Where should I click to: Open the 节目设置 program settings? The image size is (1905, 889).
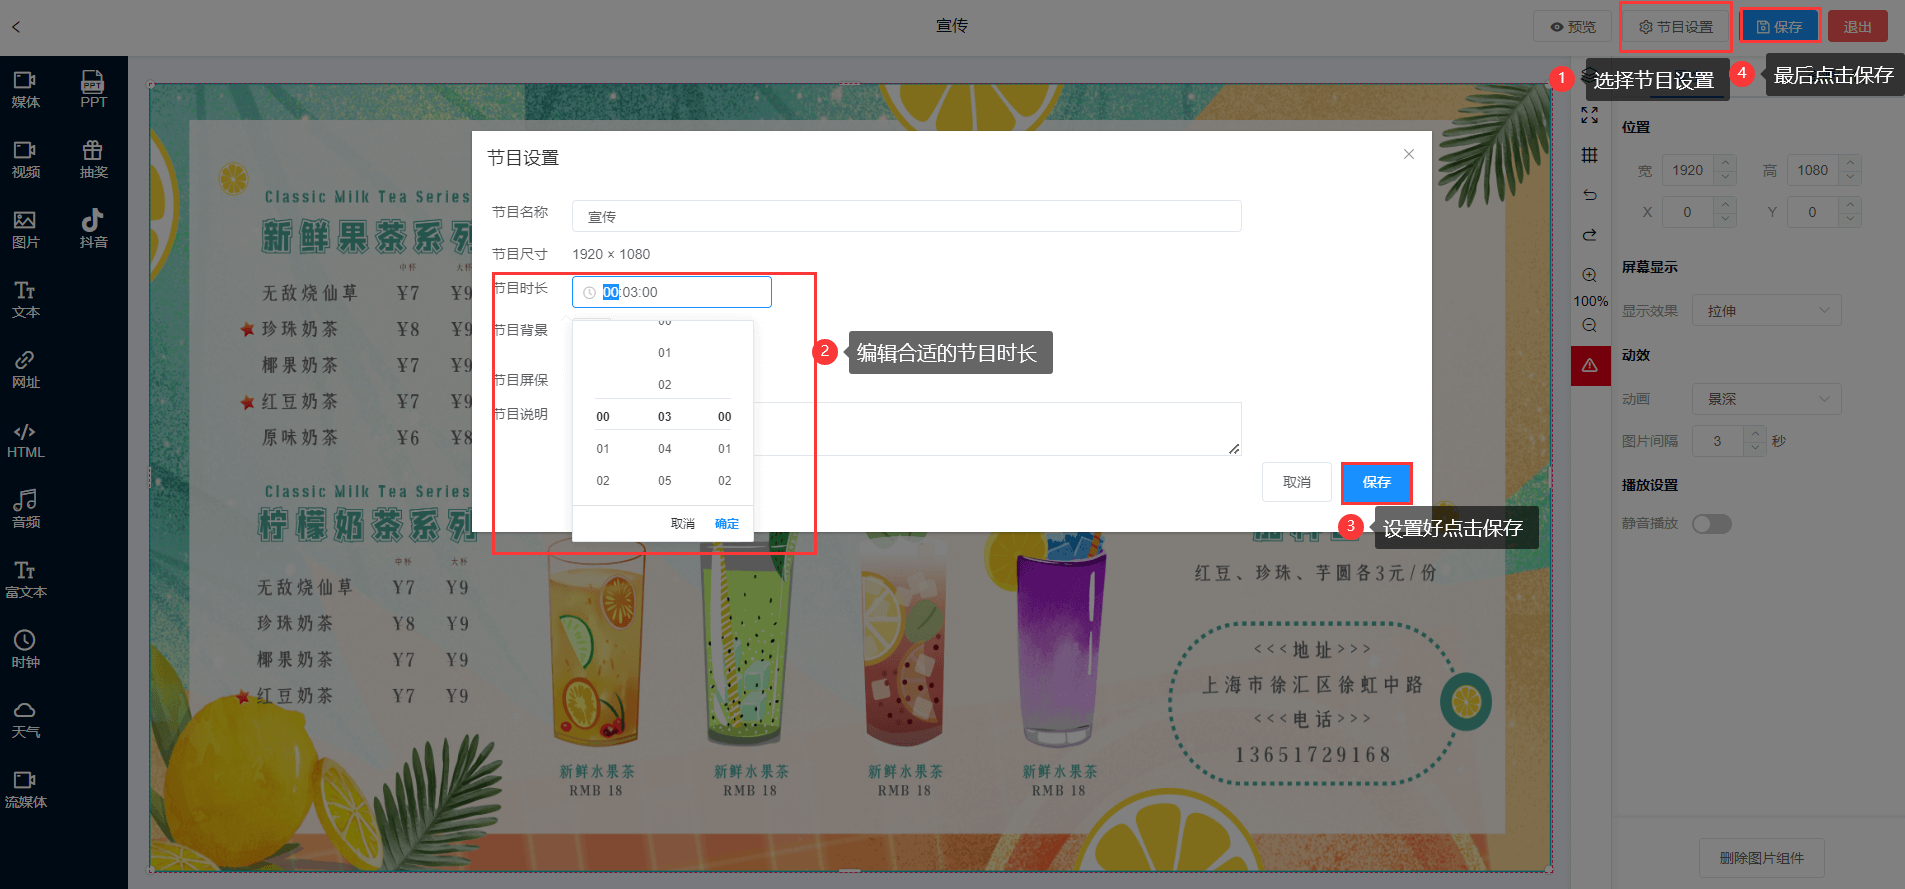point(1676,27)
